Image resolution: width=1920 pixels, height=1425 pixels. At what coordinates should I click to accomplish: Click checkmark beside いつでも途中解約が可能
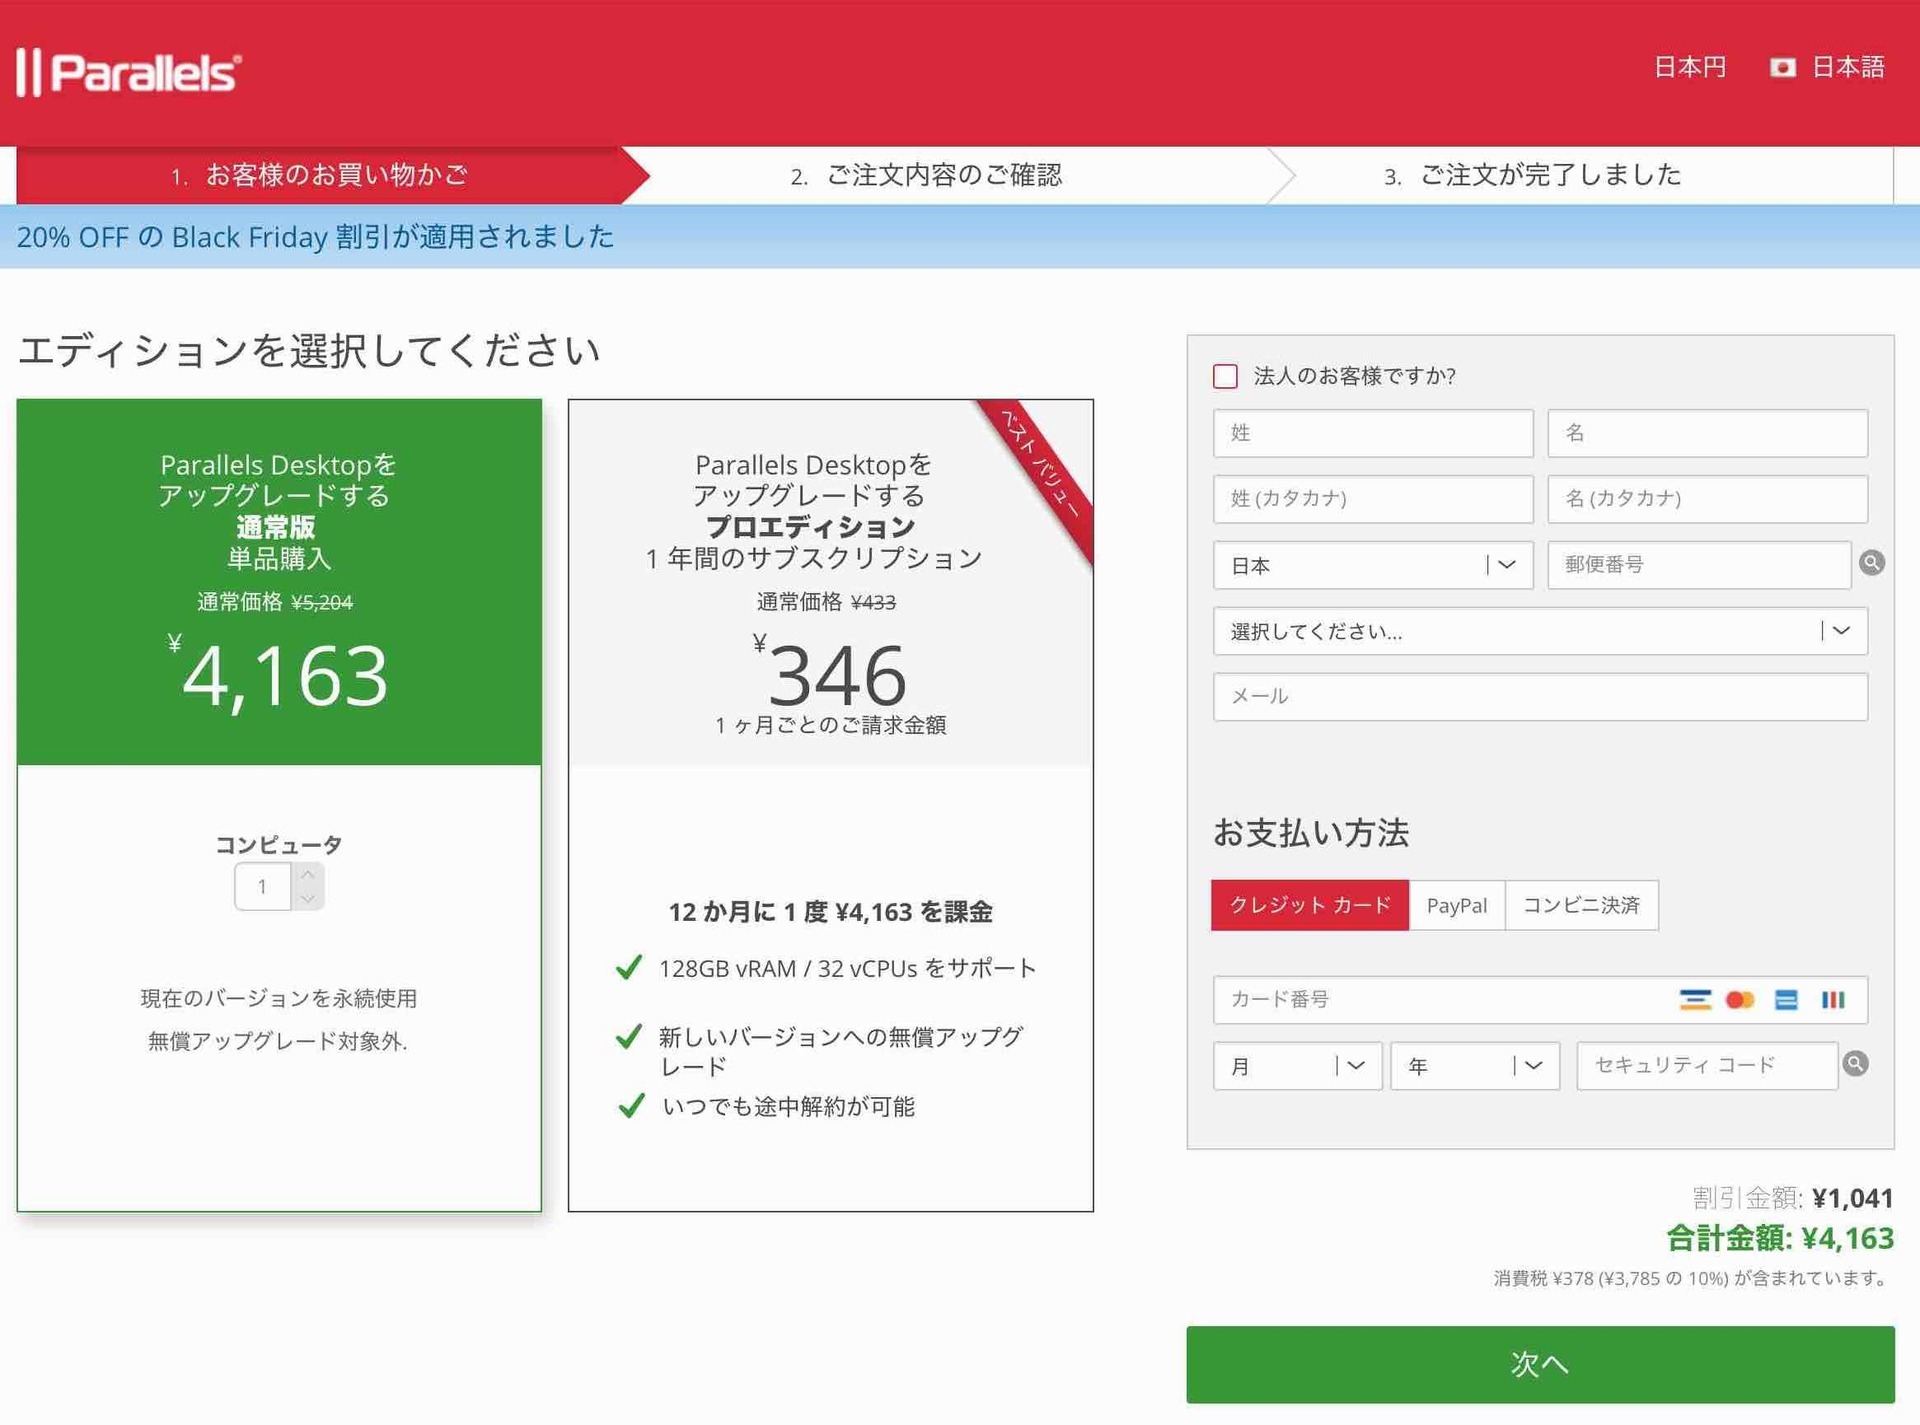(x=631, y=1106)
